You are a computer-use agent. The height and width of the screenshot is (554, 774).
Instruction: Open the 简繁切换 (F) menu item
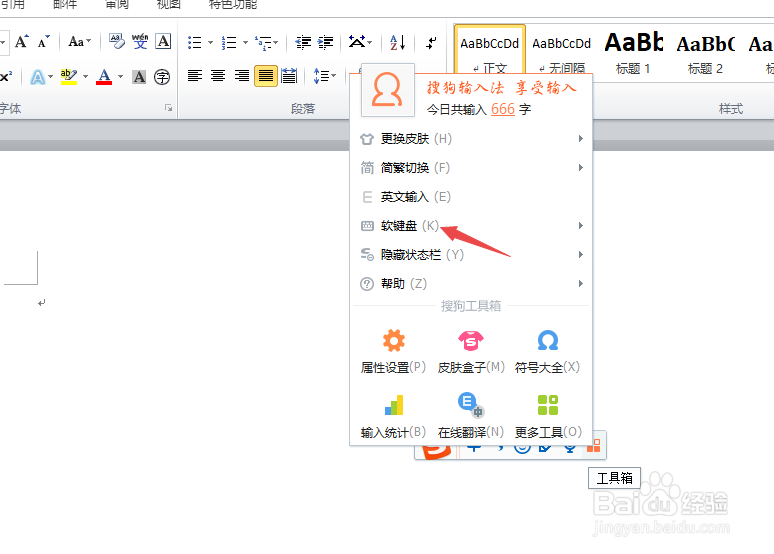[x=471, y=168]
